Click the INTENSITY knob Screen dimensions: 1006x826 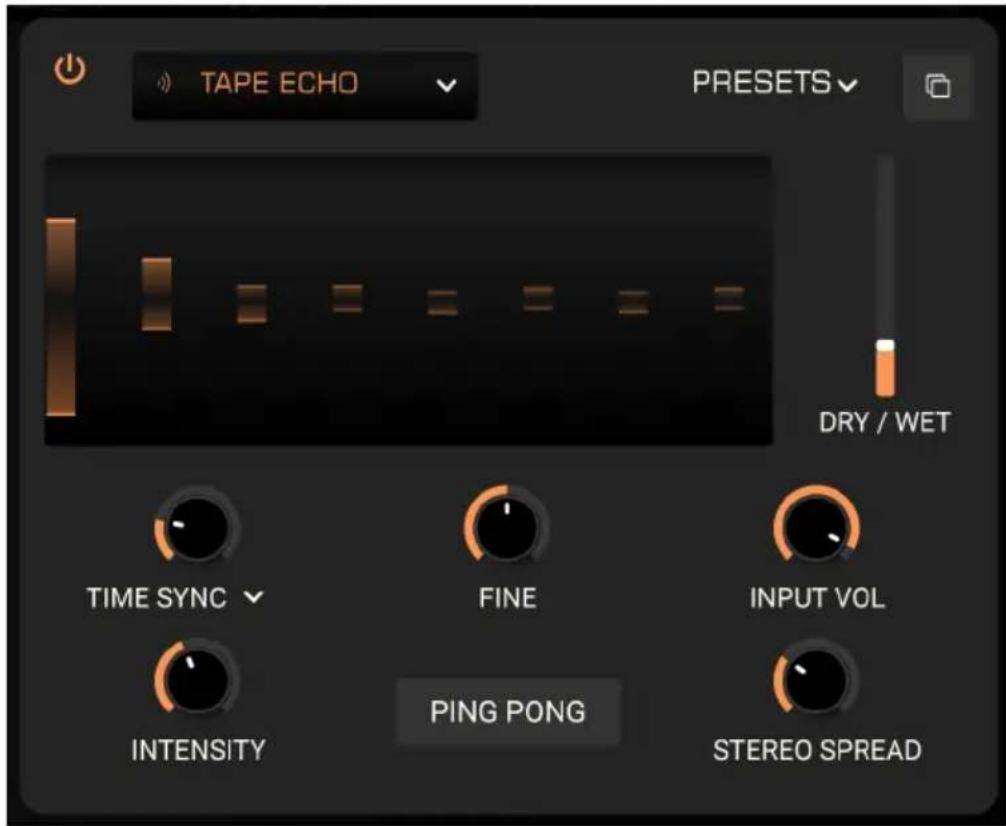197,678
